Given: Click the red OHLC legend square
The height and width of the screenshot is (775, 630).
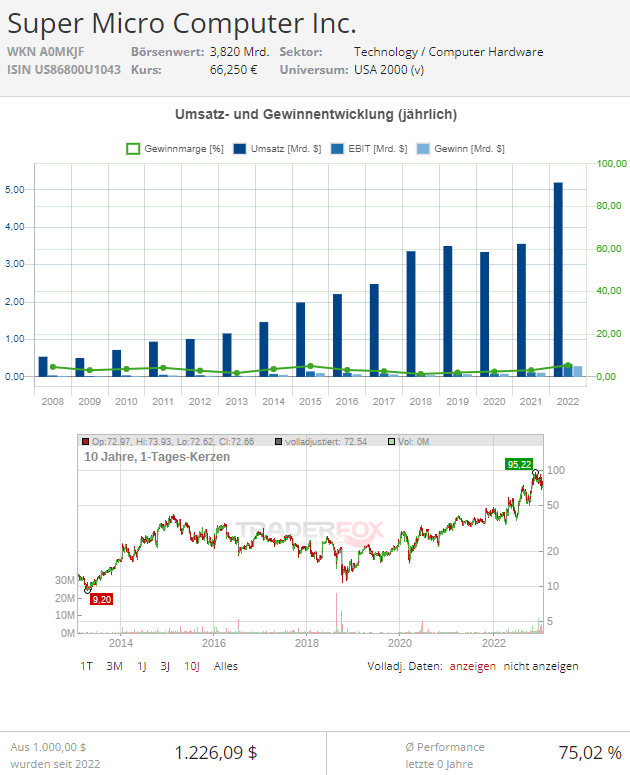Looking at the screenshot, I should 85,441.
